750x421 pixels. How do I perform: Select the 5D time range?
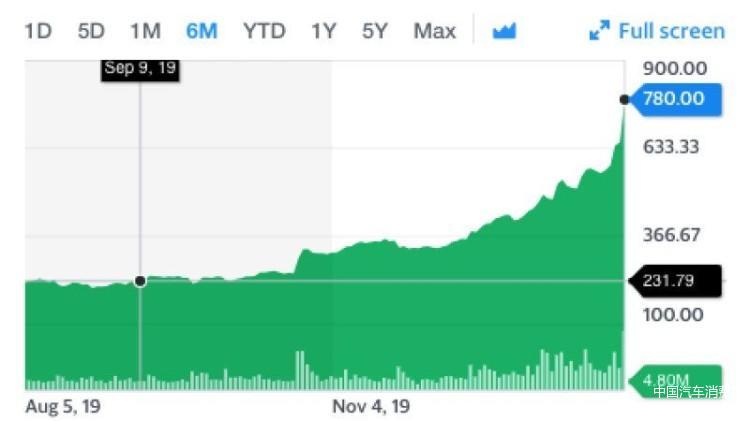(x=91, y=32)
